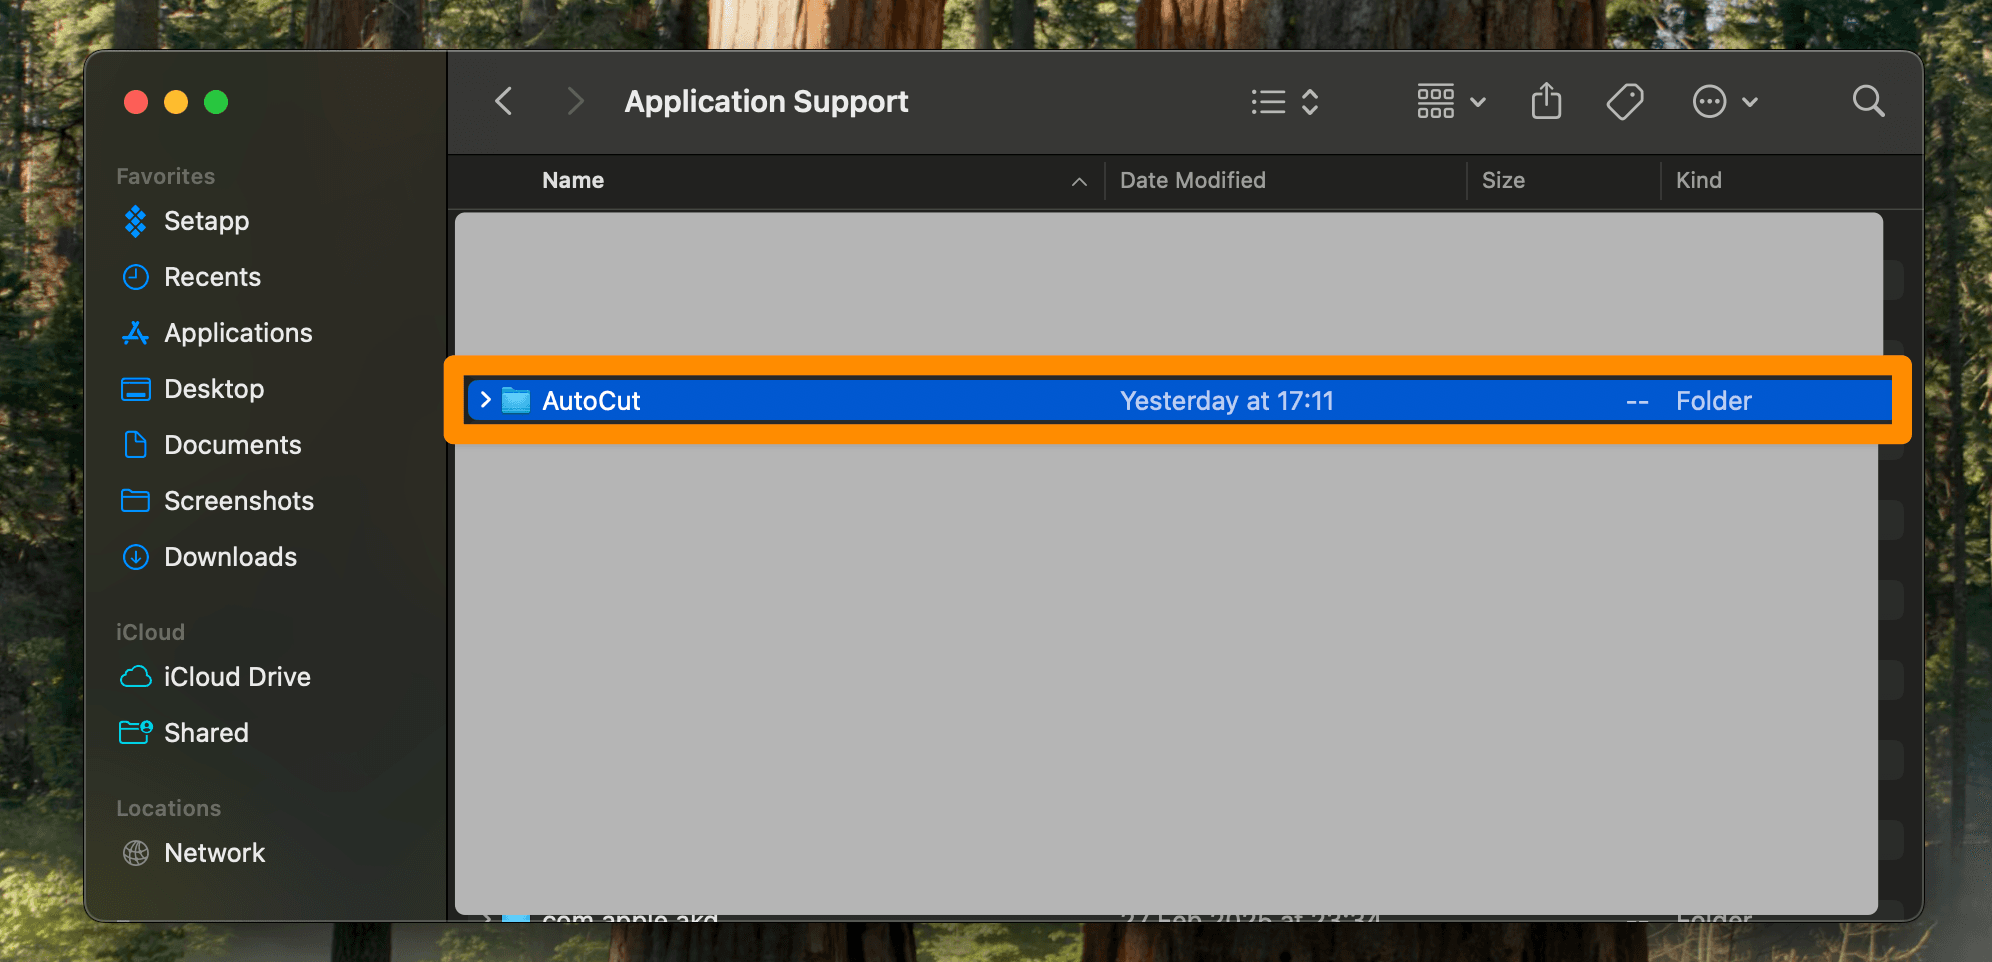Click the iCloud section header
The image size is (1992, 962).
point(150,632)
